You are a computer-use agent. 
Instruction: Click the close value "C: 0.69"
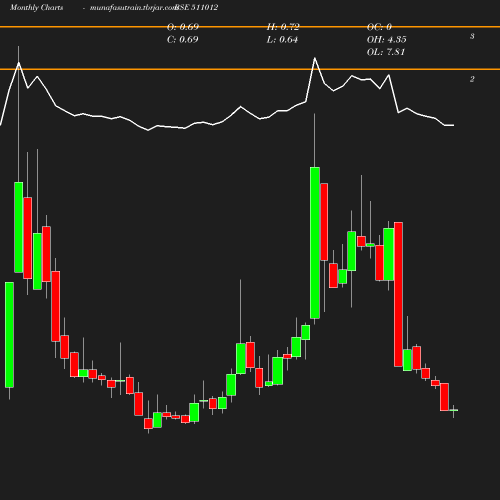[x=183, y=40]
